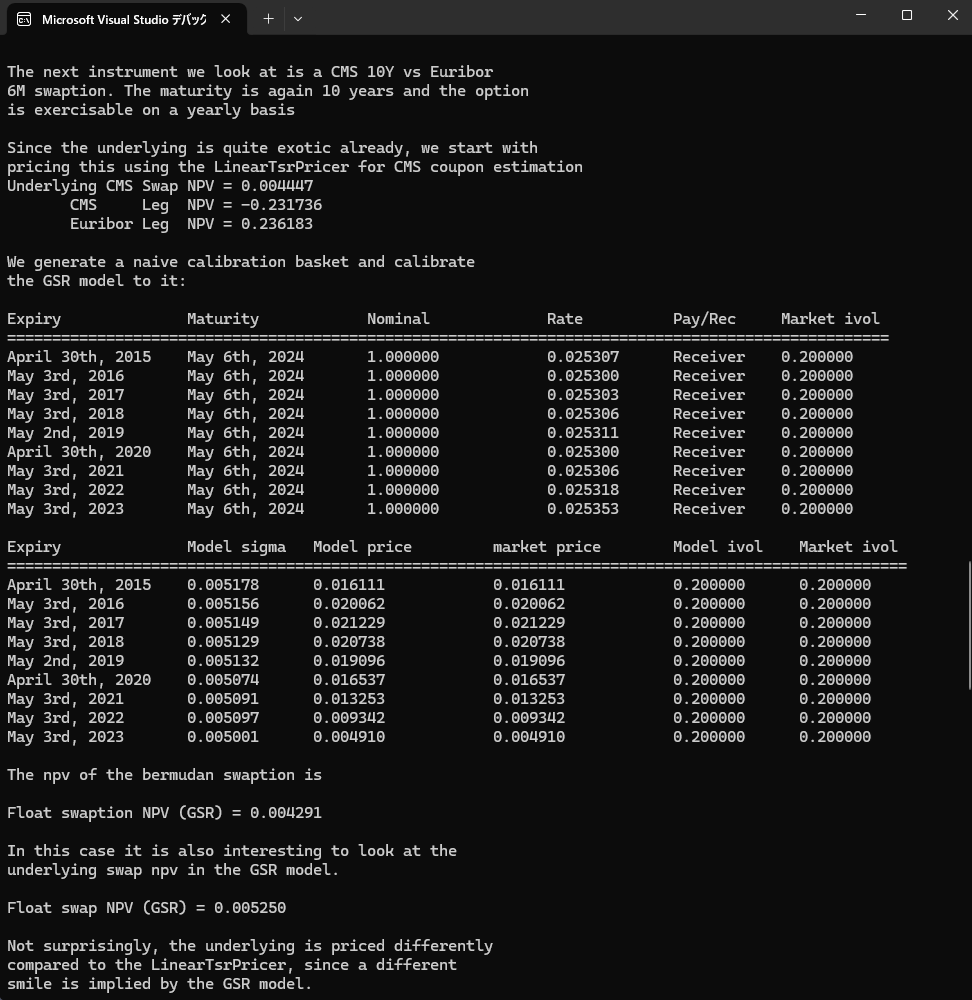Click the 'Rate' column header

coord(564,319)
